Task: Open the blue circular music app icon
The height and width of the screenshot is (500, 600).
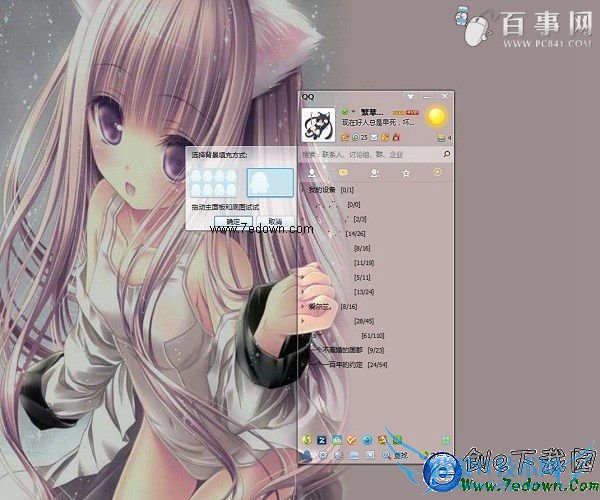Action: coord(367,440)
